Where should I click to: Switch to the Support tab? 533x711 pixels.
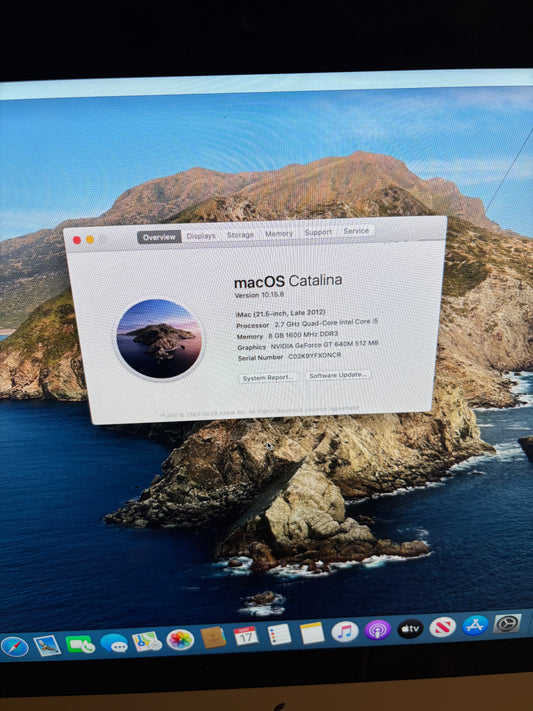point(318,232)
